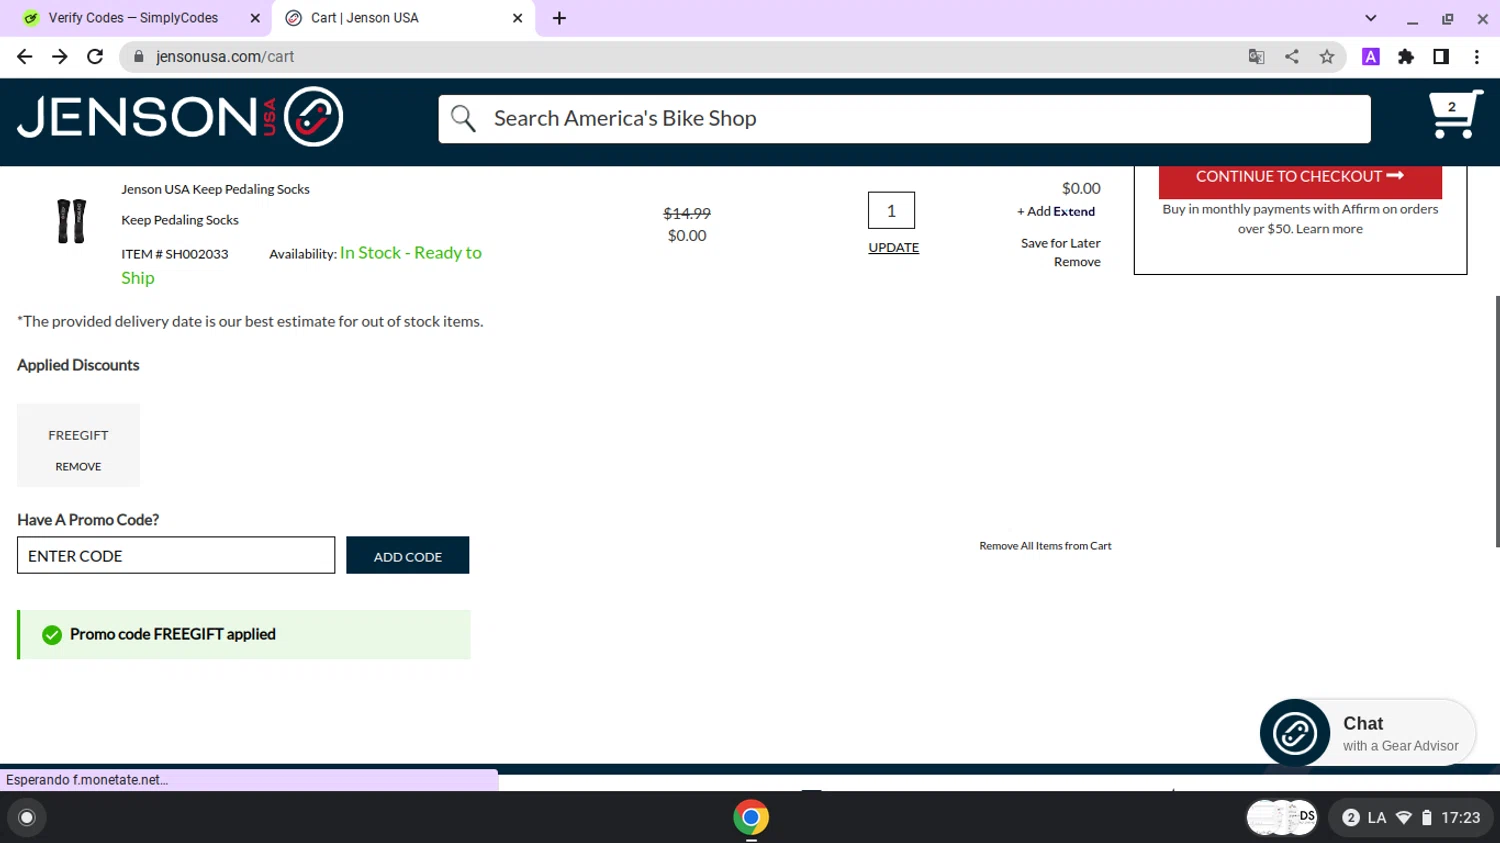This screenshot has height=843, width=1500.
Task: Close the Verify Codes tab
Action: pyautogui.click(x=255, y=18)
